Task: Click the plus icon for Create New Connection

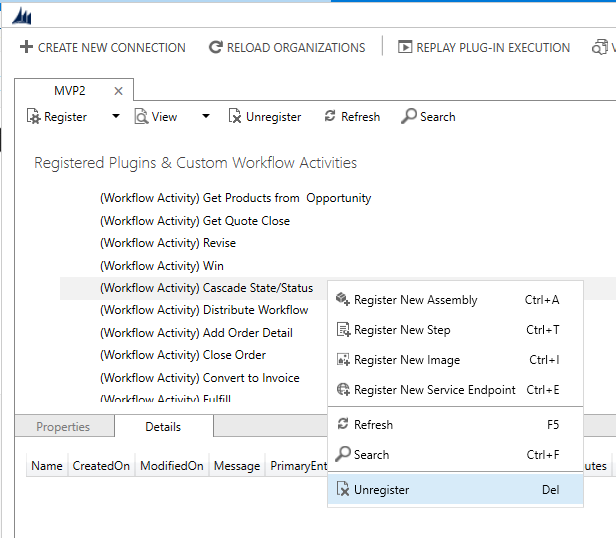Action: pyautogui.click(x=26, y=47)
